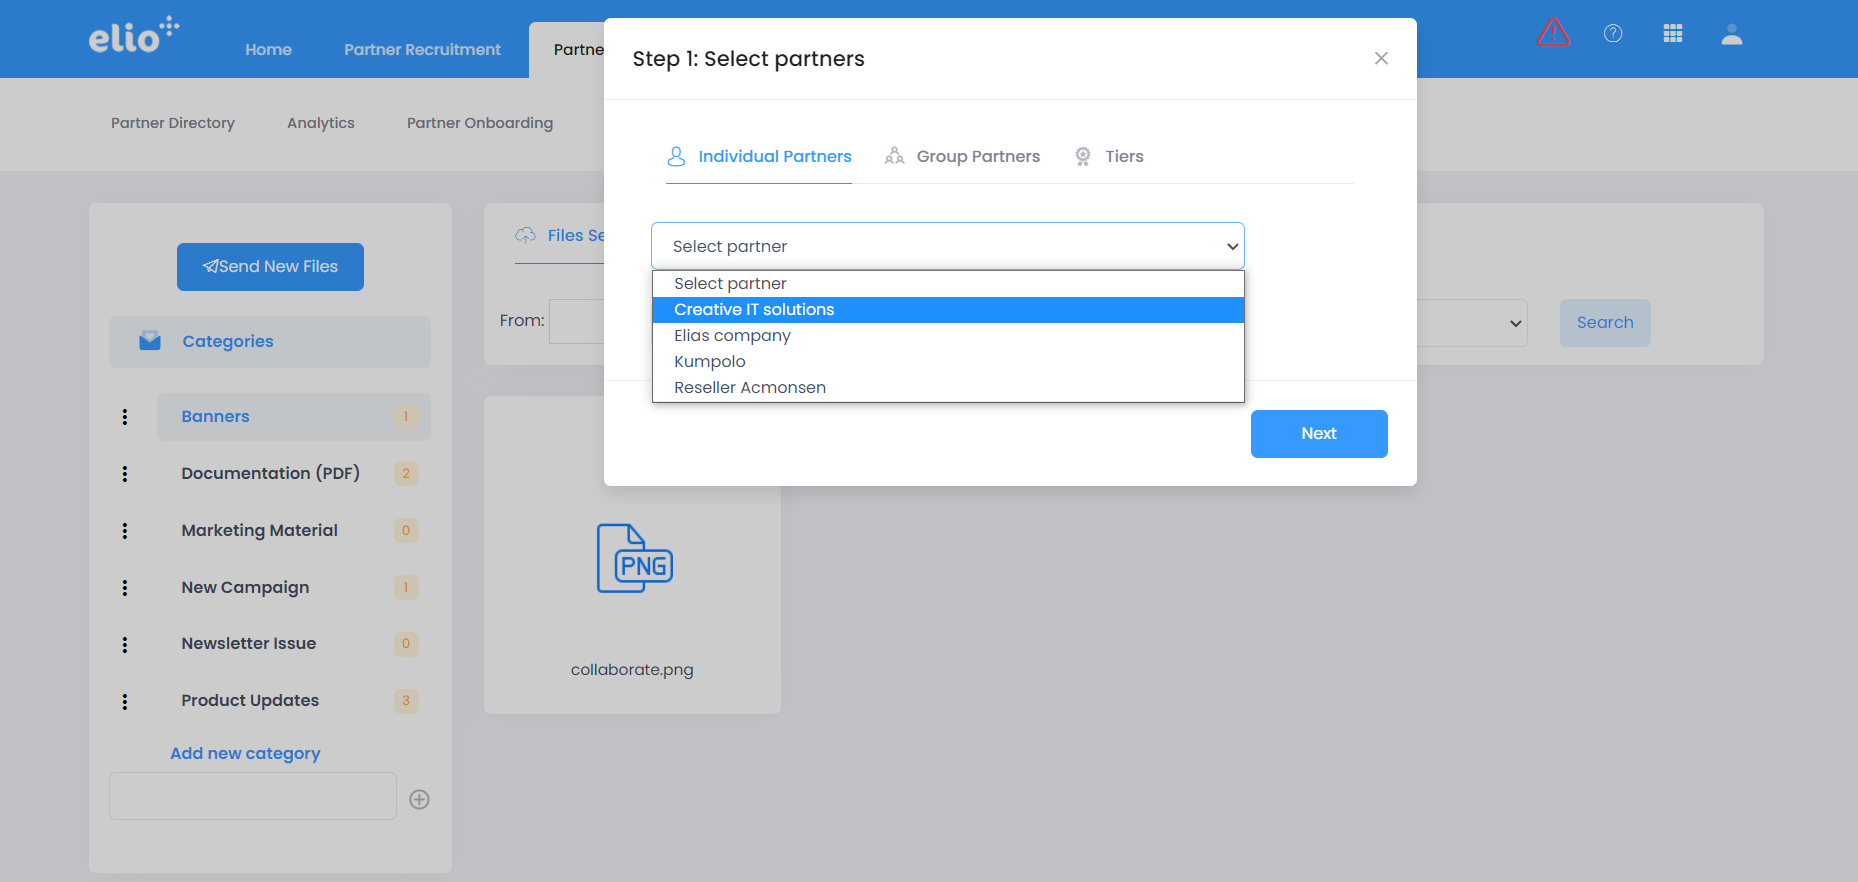Click the From date input field
This screenshot has height=882, width=1858.
tap(577, 321)
